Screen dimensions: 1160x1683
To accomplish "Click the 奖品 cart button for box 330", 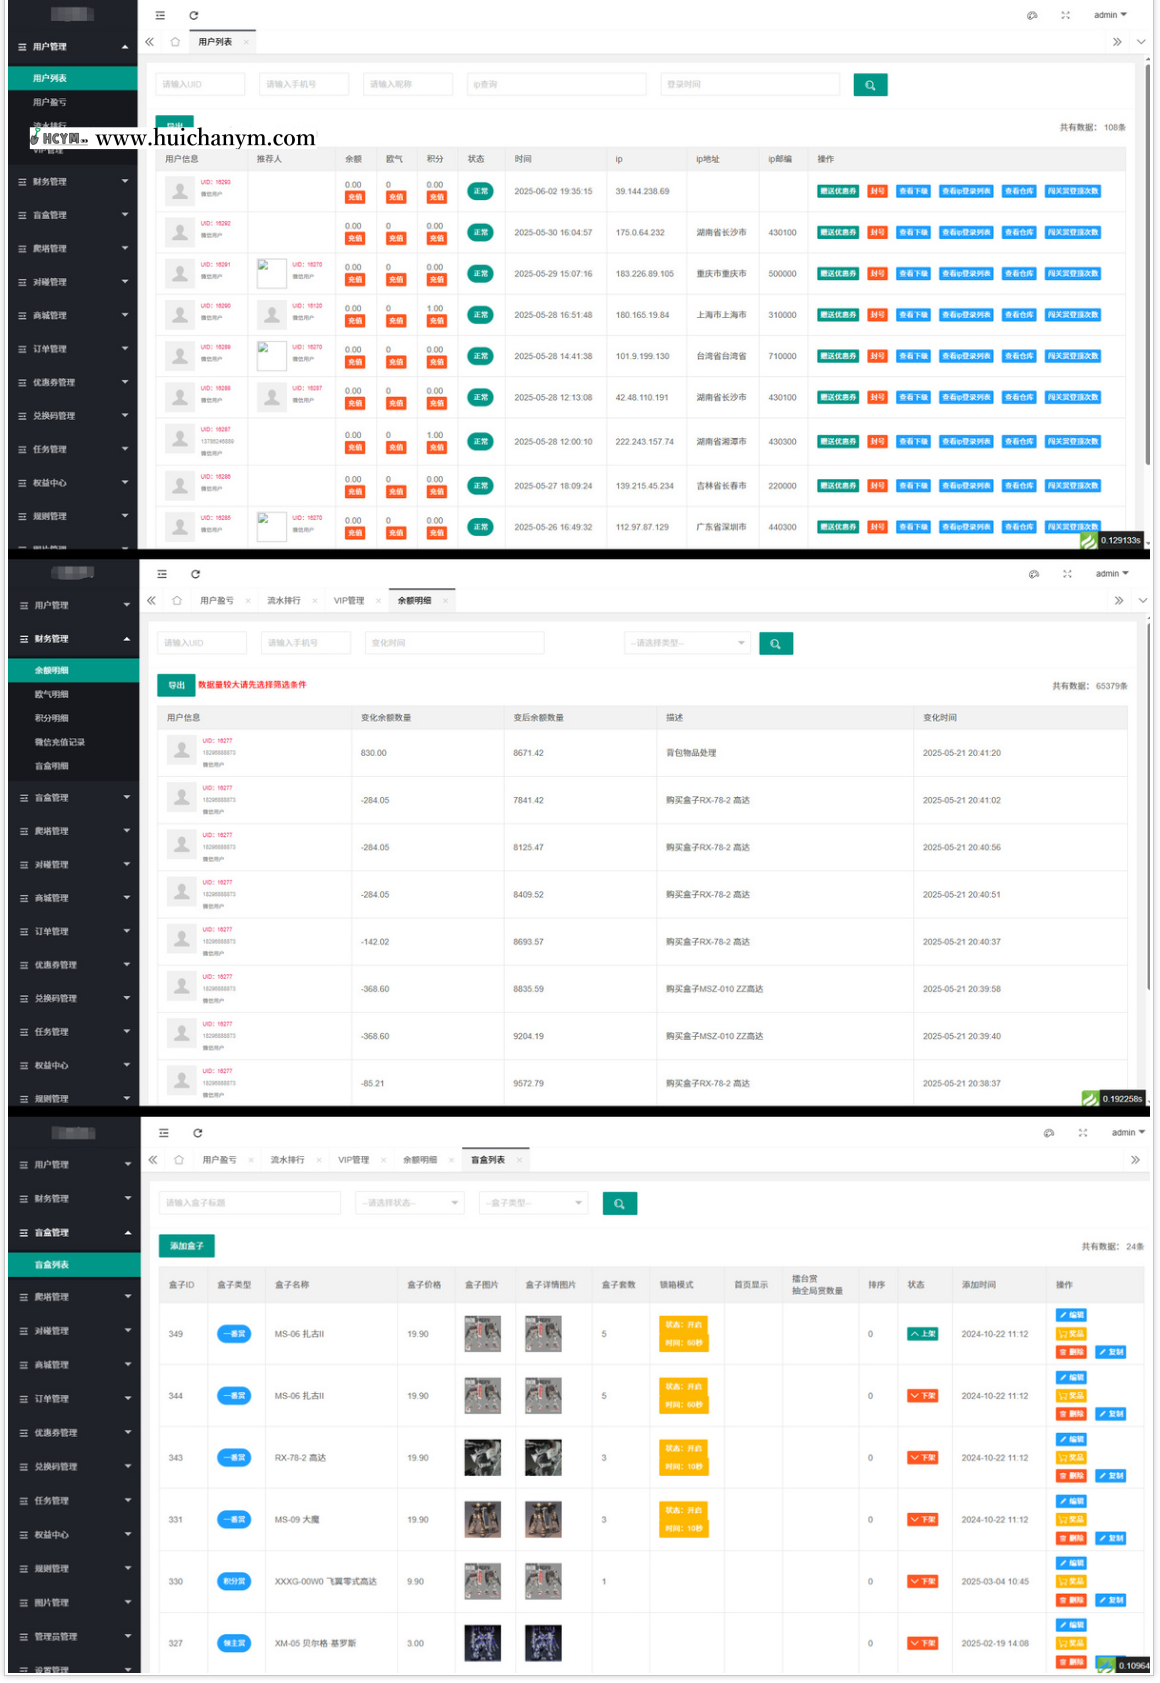I will click(x=1071, y=1581).
